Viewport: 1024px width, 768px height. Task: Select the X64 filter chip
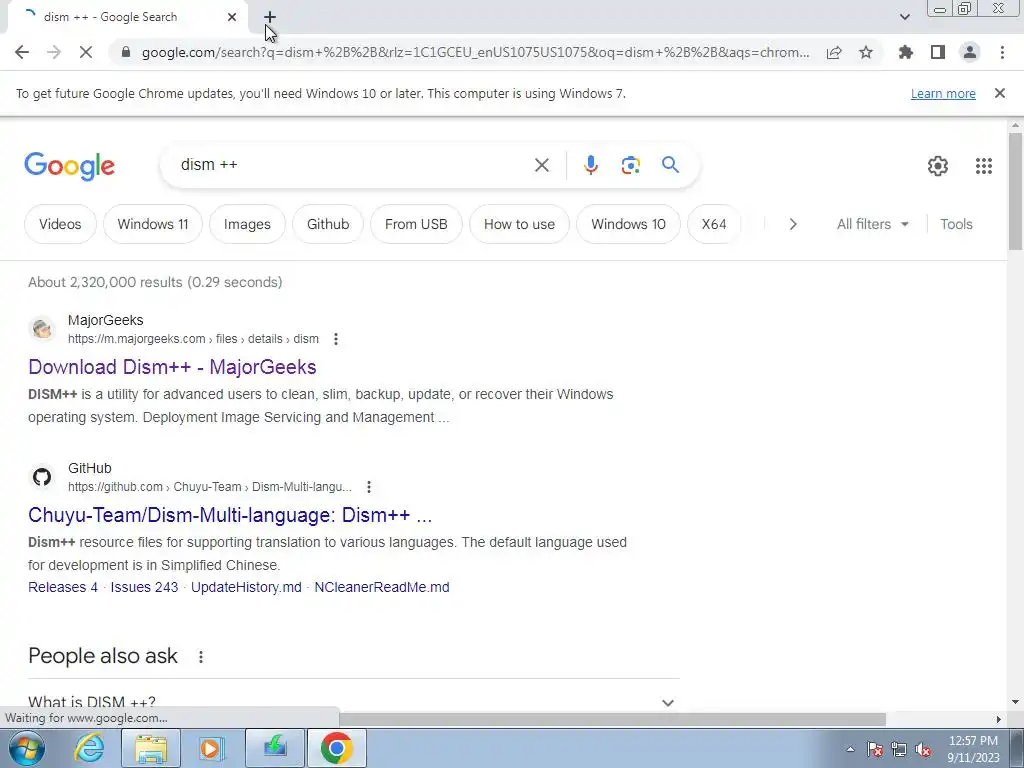coord(714,224)
